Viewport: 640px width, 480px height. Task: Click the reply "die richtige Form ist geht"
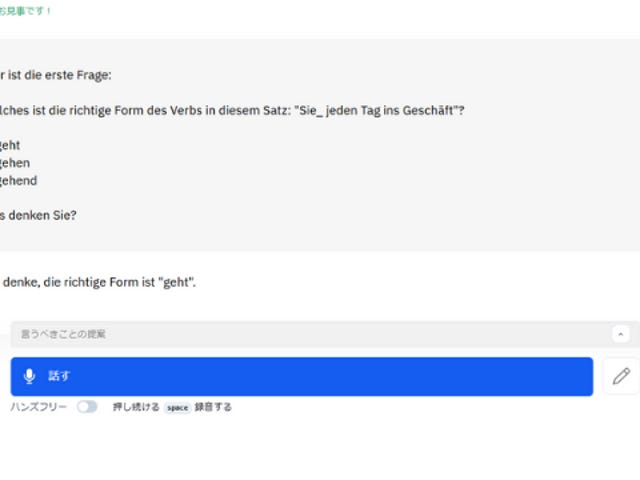[x=119, y=282]
